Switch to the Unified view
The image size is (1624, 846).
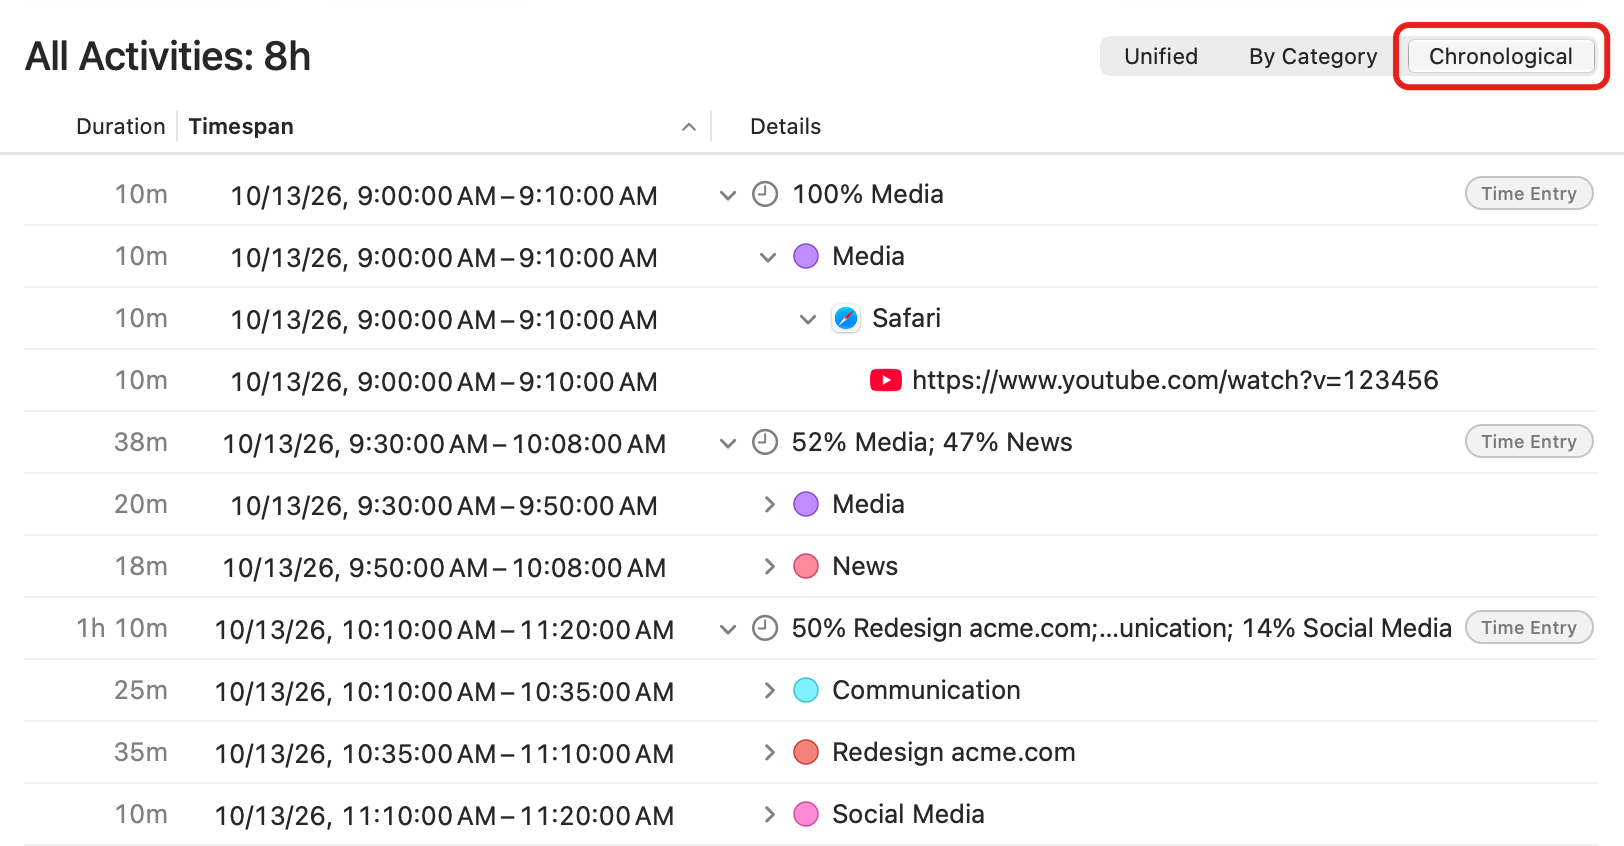[x=1161, y=56]
